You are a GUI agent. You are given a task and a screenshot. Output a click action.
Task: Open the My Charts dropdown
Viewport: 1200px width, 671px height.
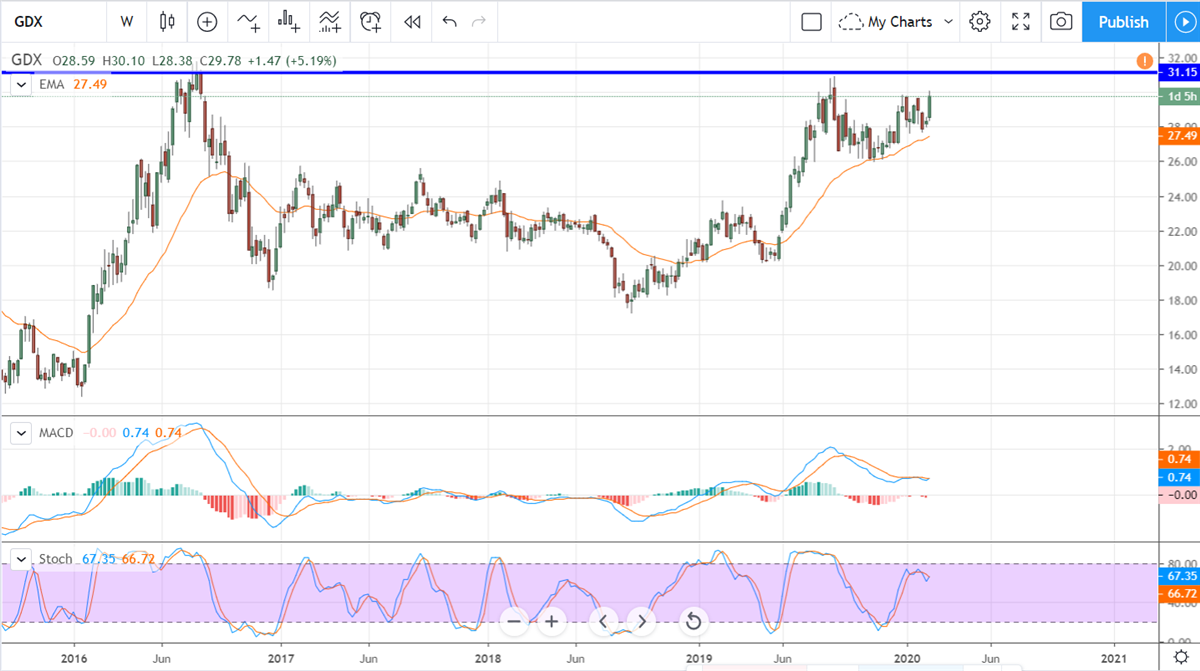point(897,21)
